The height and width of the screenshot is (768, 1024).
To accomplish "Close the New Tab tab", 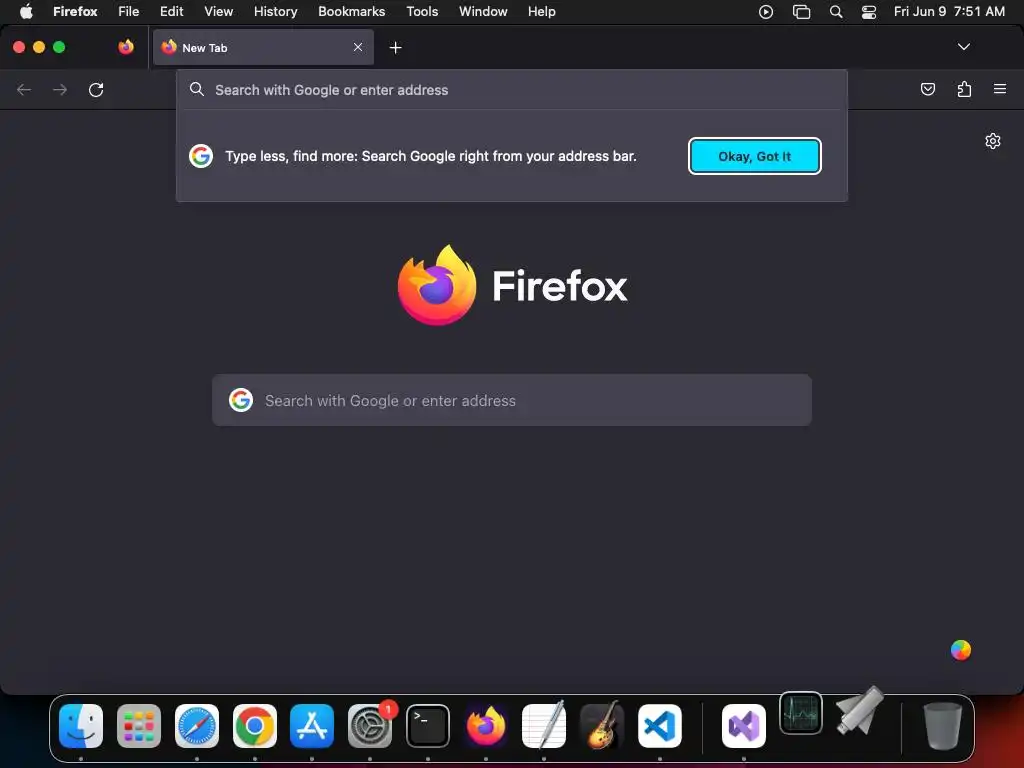I will tap(358, 47).
